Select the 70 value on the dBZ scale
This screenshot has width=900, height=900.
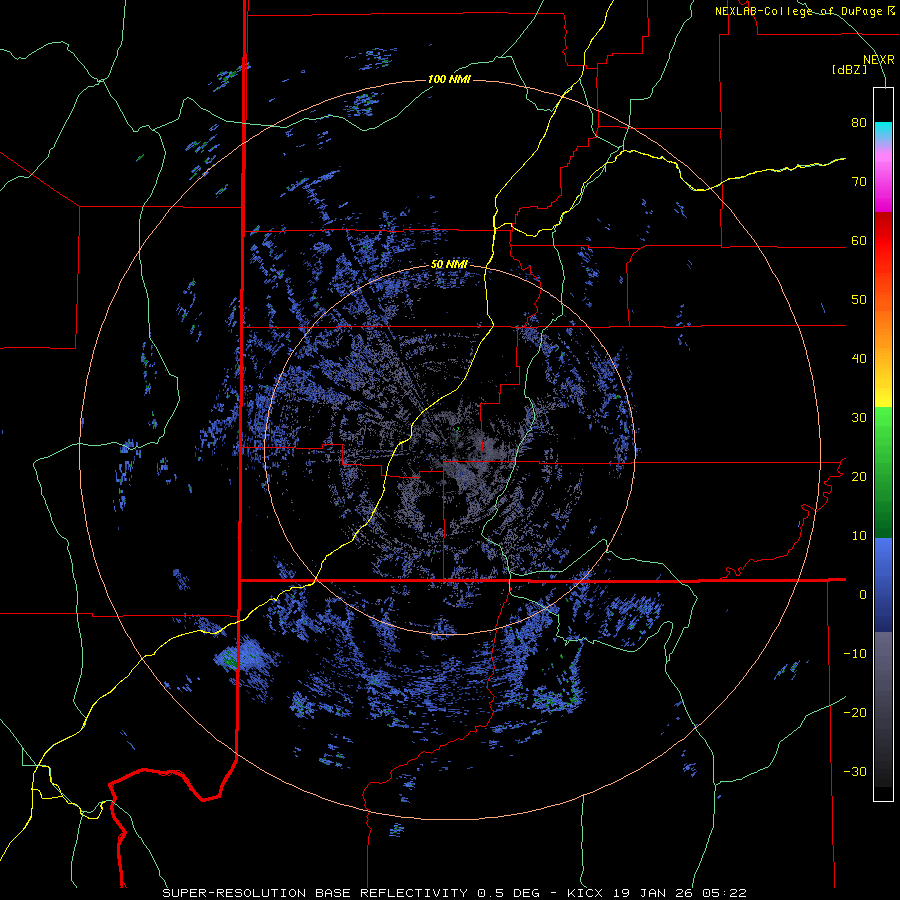click(x=859, y=182)
